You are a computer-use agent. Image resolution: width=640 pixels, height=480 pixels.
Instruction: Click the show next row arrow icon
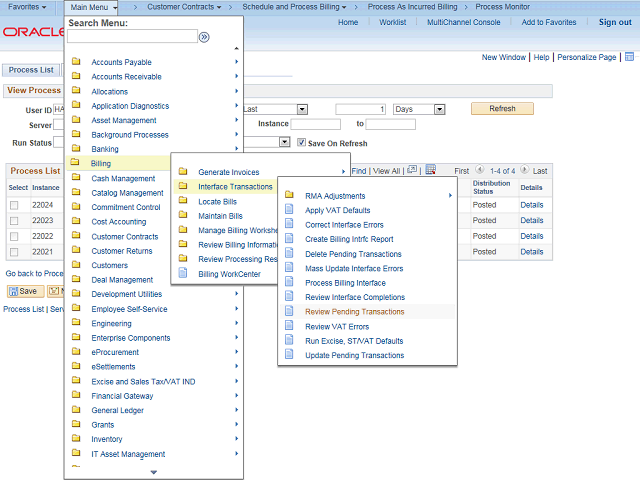525,171
